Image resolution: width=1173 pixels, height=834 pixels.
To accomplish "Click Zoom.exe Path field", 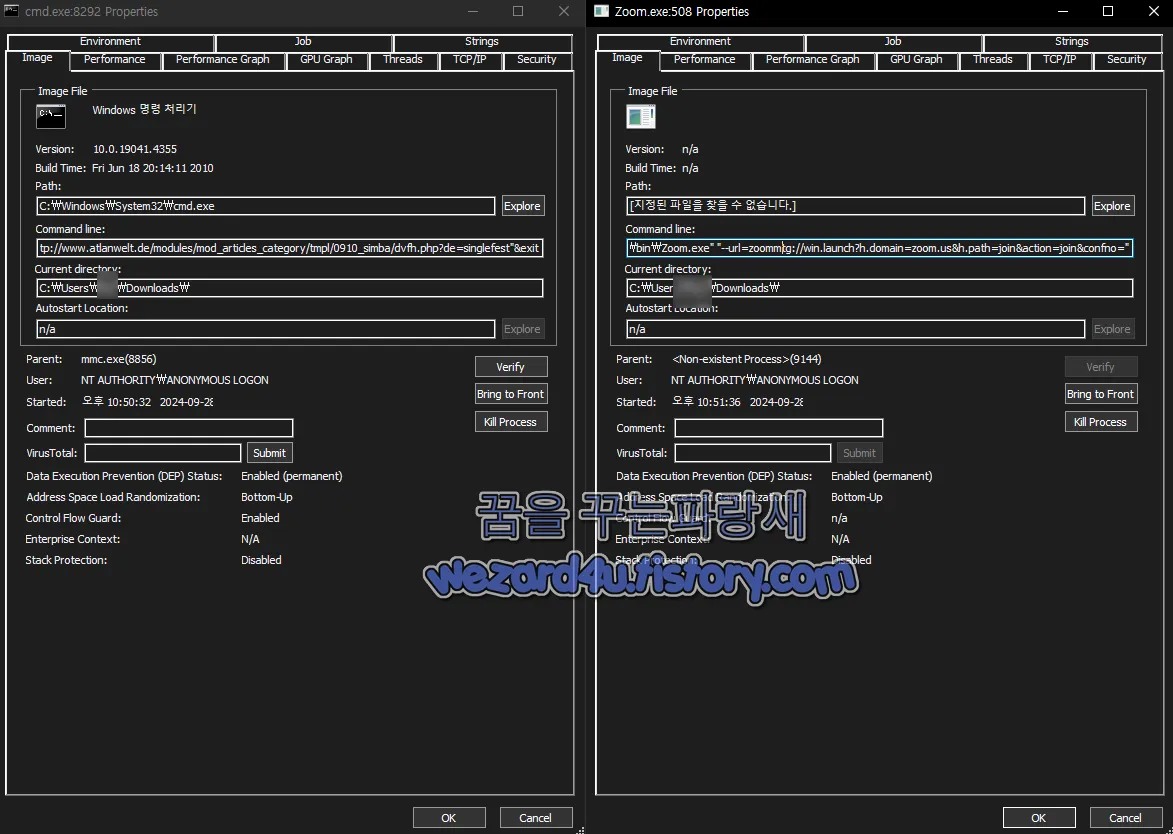I will [856, 206].
